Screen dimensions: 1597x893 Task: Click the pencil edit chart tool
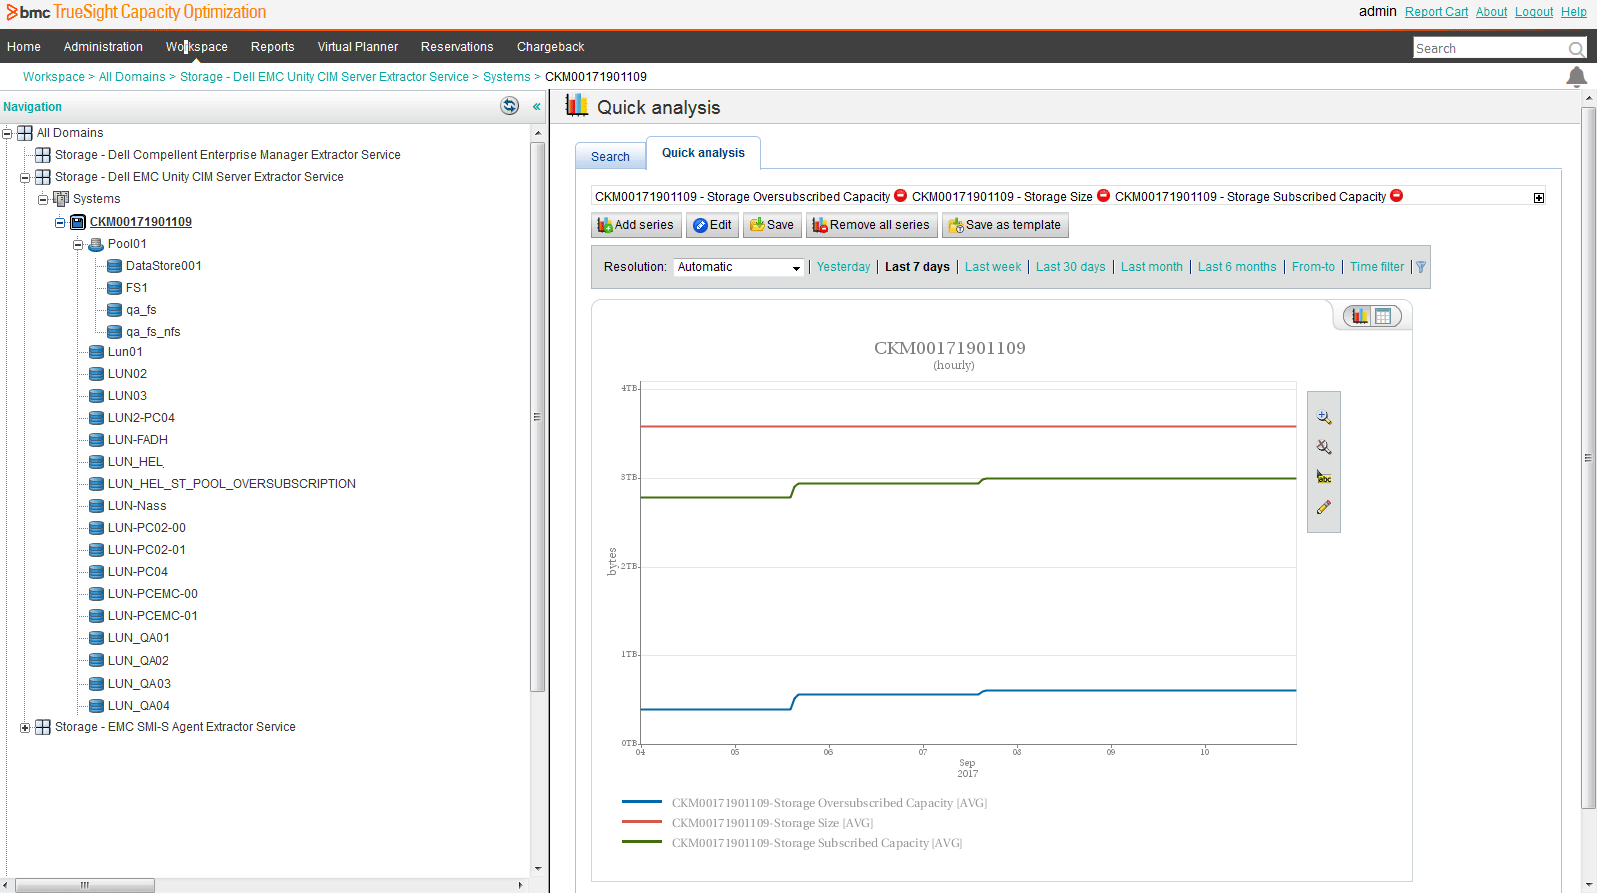pyautogui.click(x=1324, y=507)
